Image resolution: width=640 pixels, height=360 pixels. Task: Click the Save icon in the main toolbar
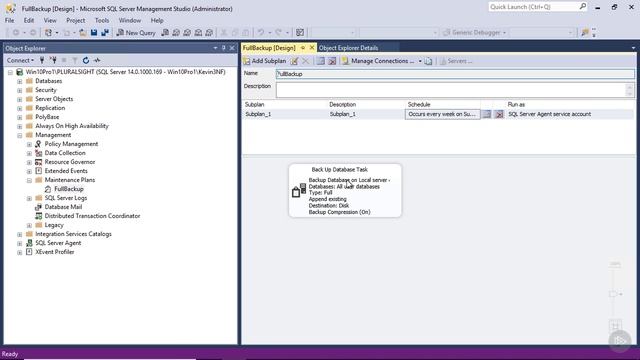point(94,33)
